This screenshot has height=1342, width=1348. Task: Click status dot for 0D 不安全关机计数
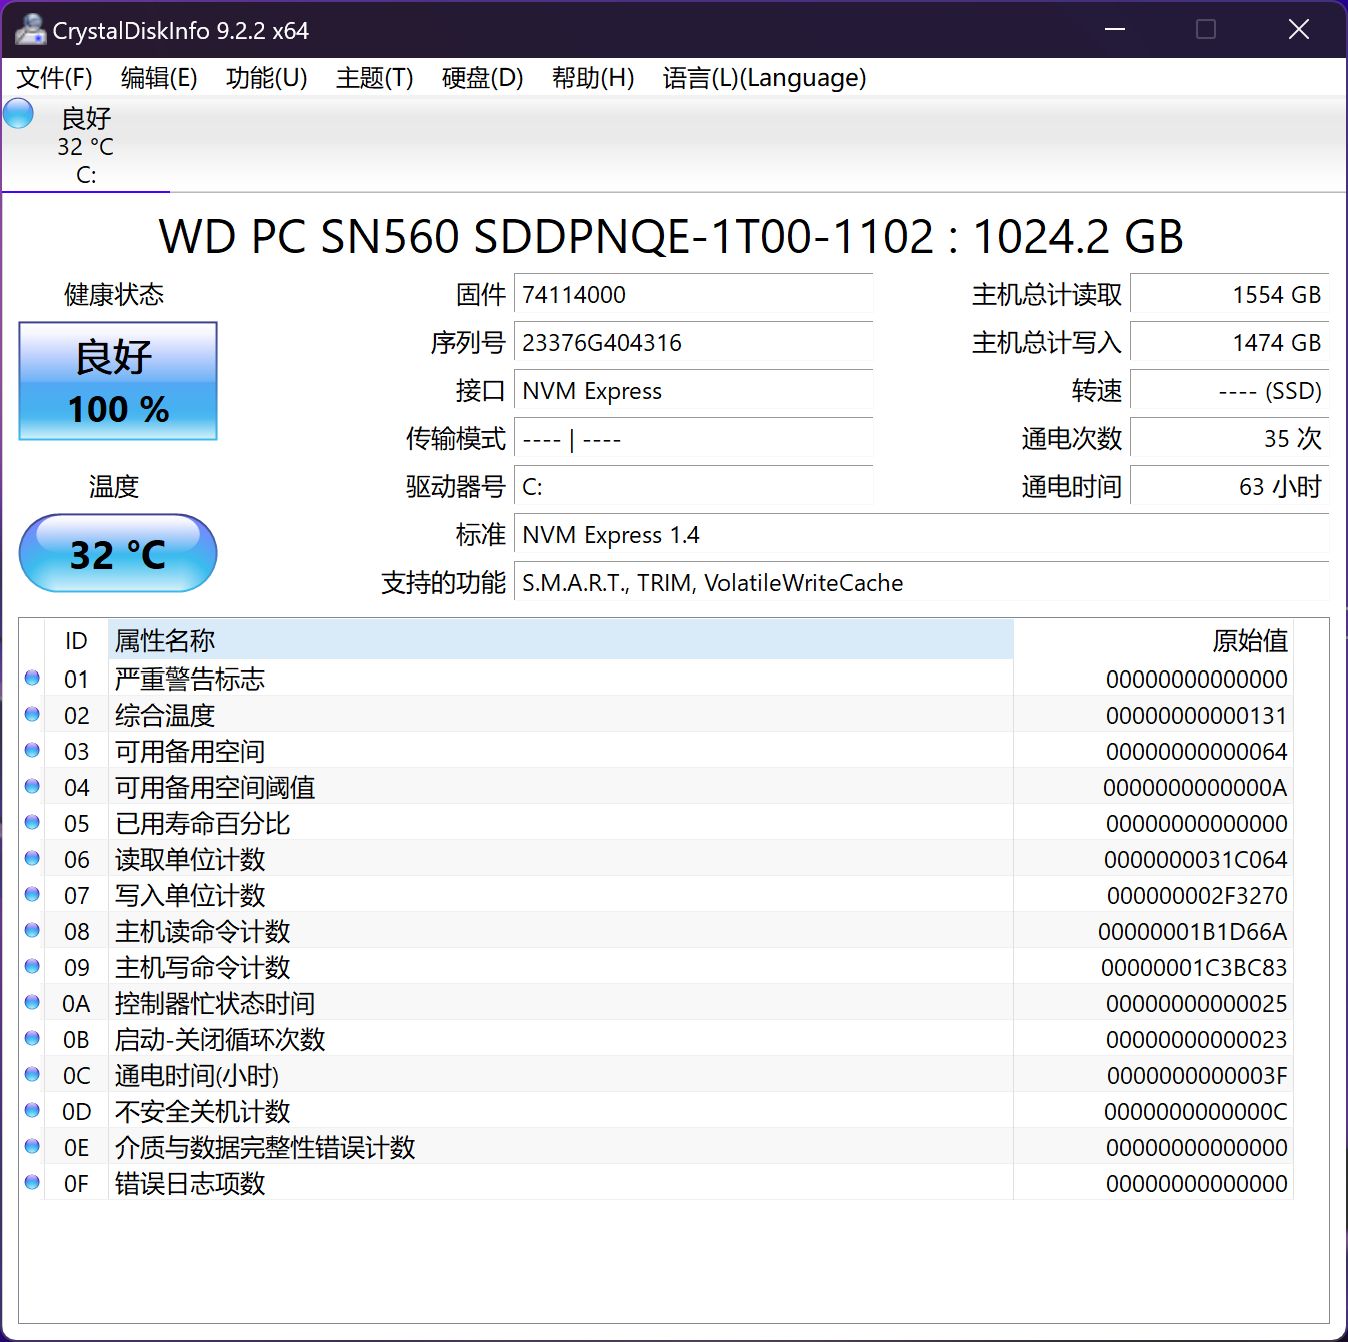pos(32,1110)
